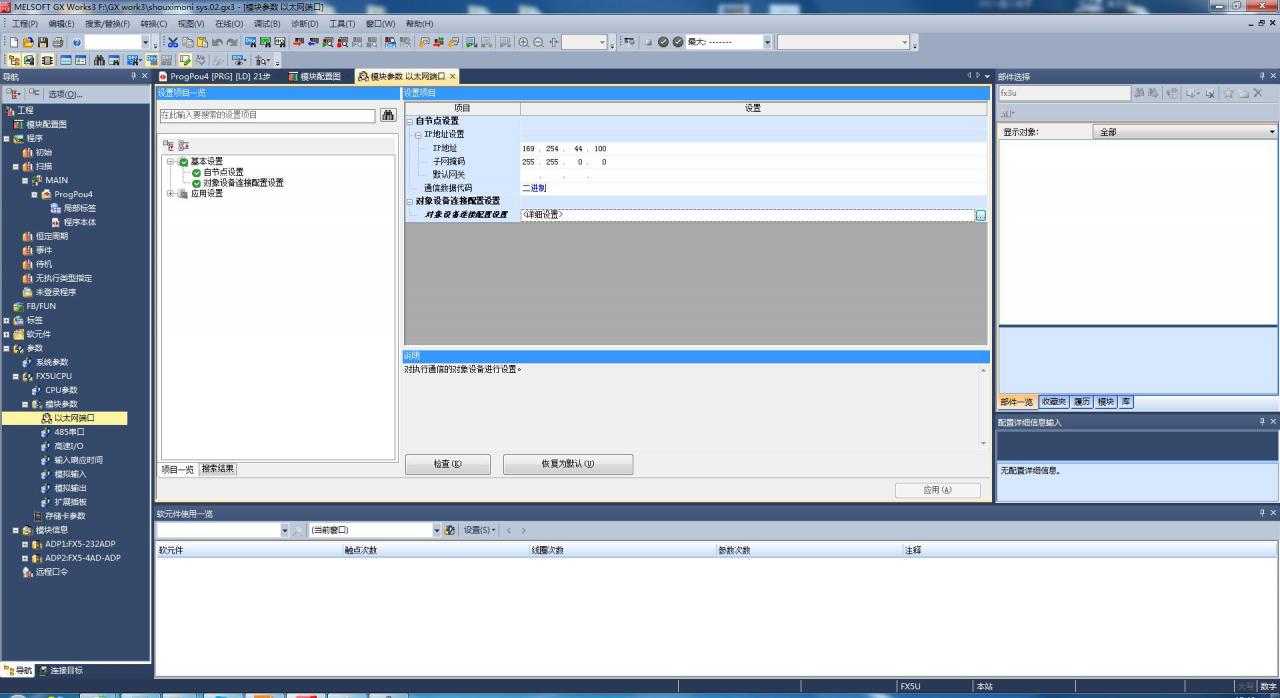1280x698 pixels.
Task: Click the Paste clipboard icon
Action: coord(202,42)
